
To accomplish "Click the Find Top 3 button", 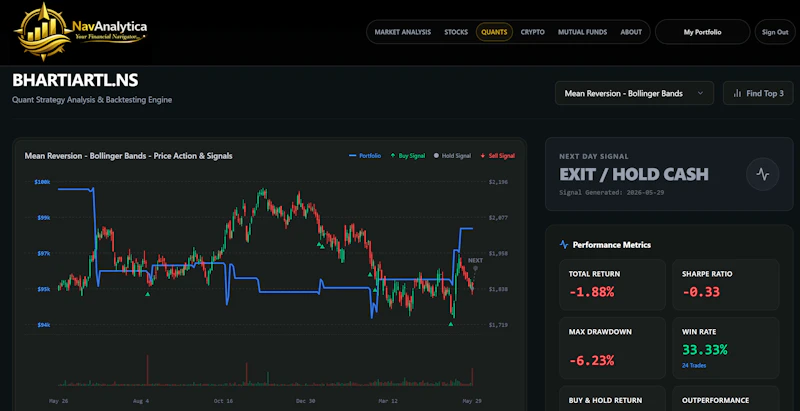I will pyautogui.click(x=758, y=93).
